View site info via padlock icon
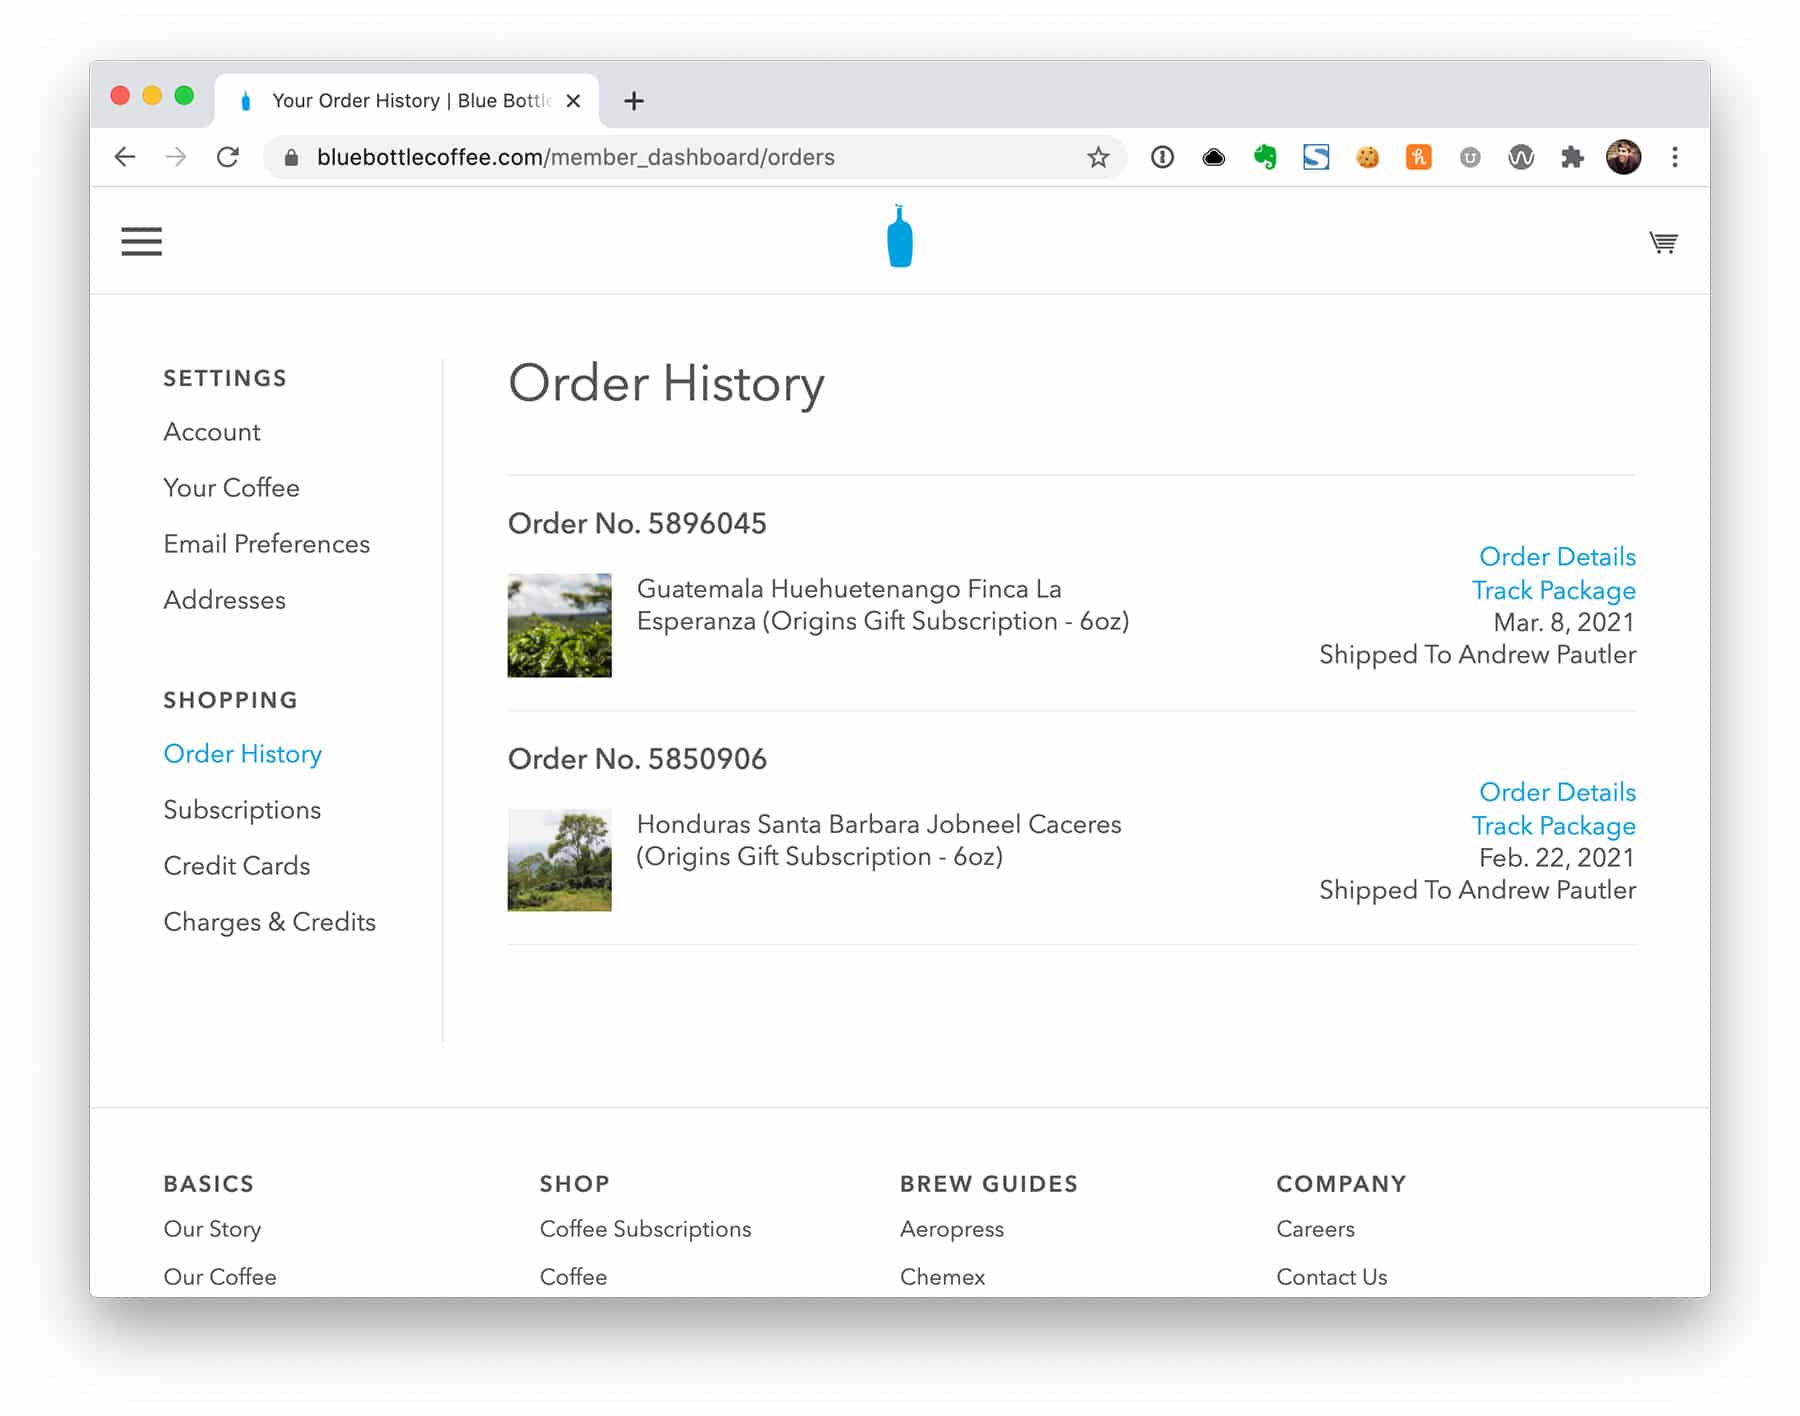This screenshot has height=1416, width=1800. [x=291, y=157]
